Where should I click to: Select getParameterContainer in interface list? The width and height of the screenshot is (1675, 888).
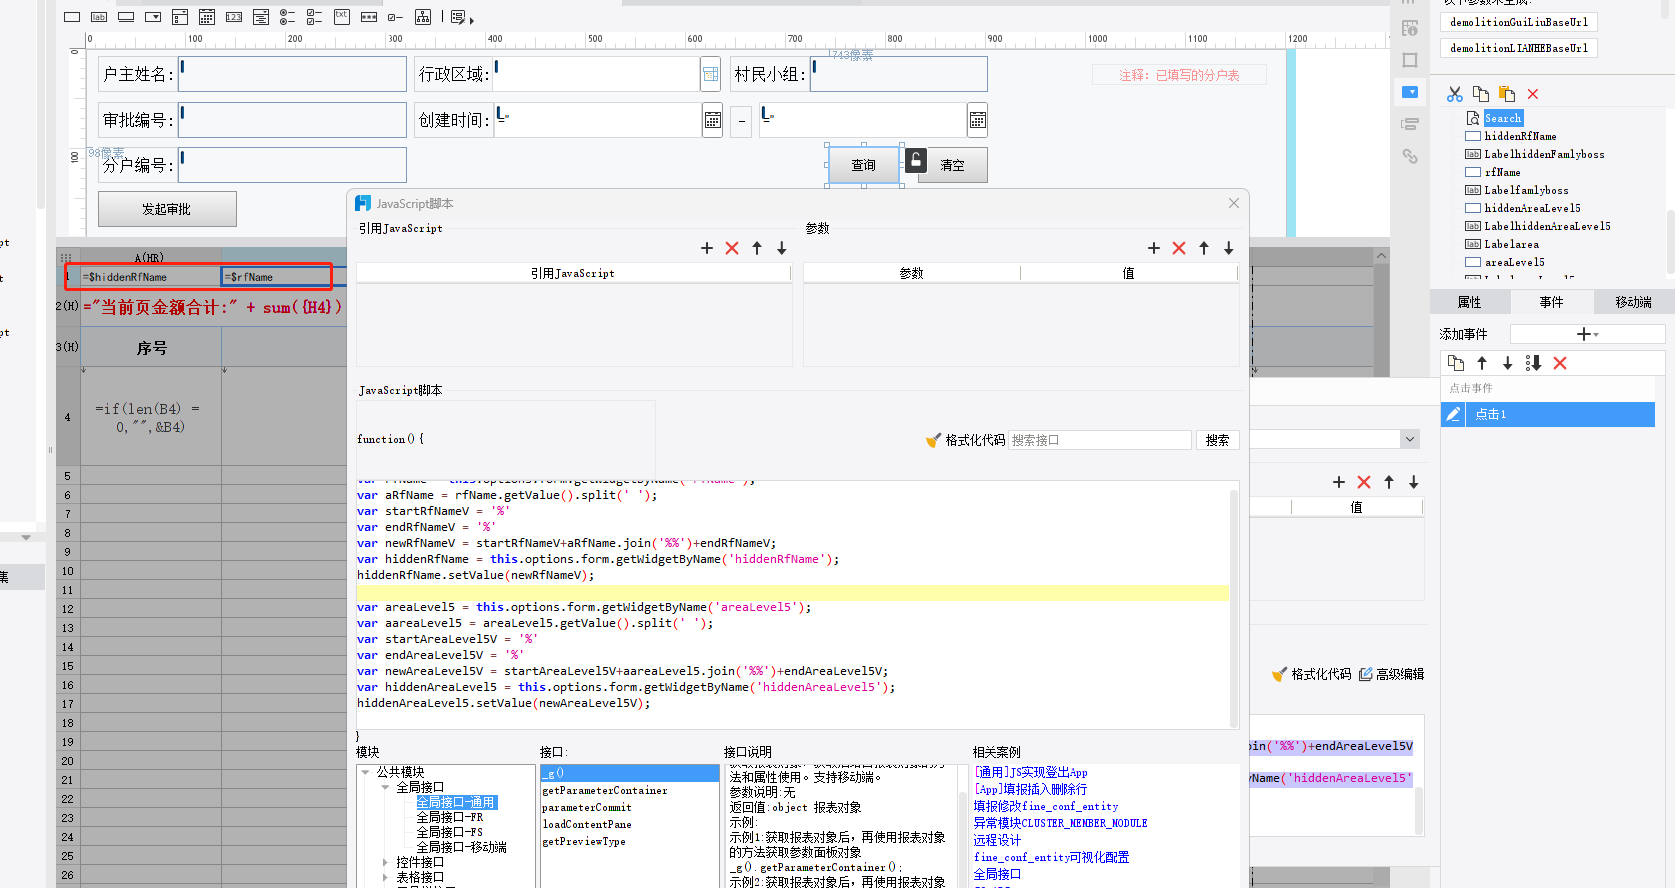pyautogui.click(x=604, y=790)
